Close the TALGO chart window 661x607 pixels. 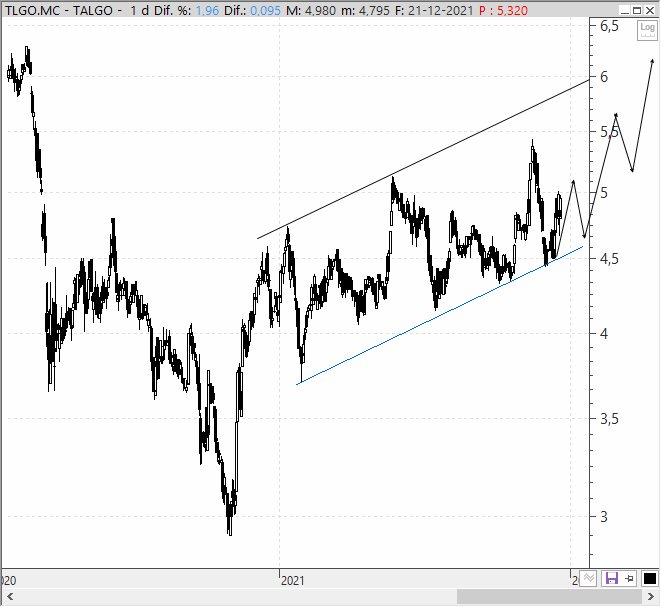650,11
